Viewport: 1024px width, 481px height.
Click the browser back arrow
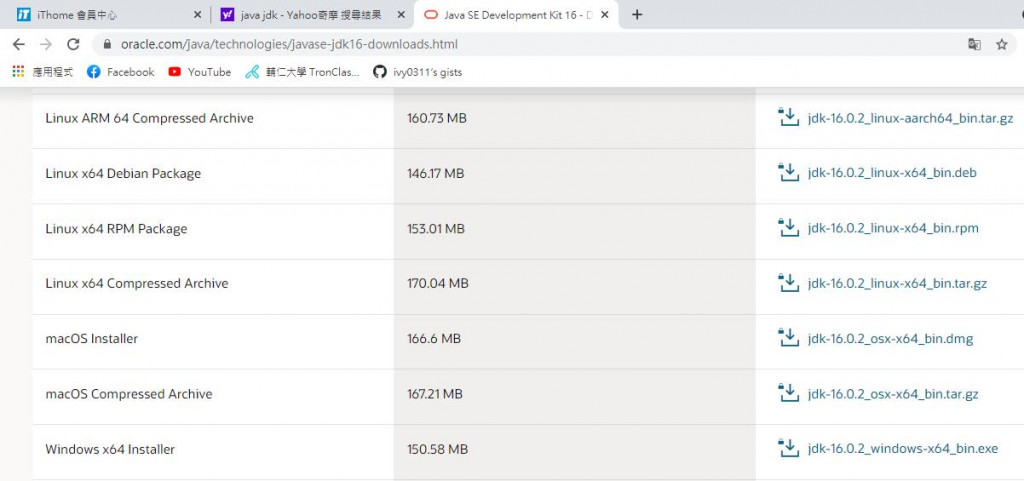pyautogui.click(x=18, y=44)
